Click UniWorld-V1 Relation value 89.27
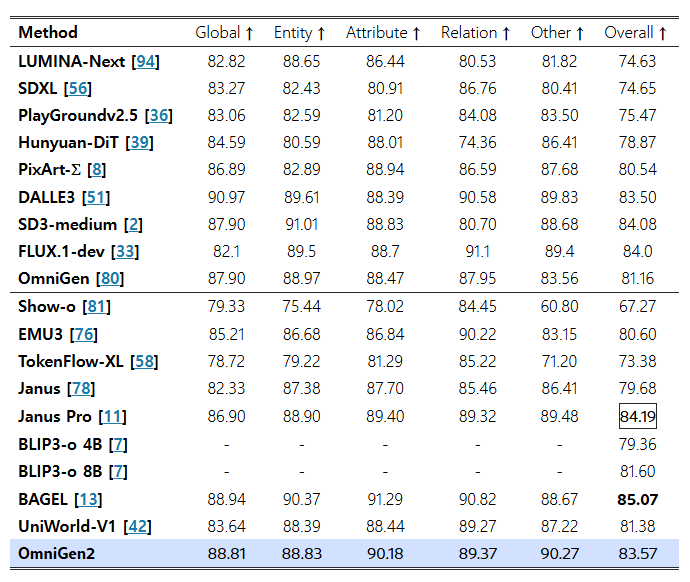The height and width of the screenshot is (582, 690). pyautogui.click(x=477, y=526)
